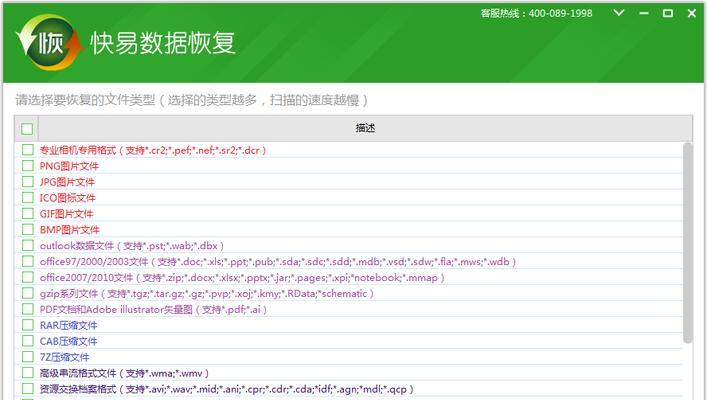Viewport: 707px width, 400px height.
Task: Tick the 7Z压缩文件 checkbox
Action: (28, 357)
